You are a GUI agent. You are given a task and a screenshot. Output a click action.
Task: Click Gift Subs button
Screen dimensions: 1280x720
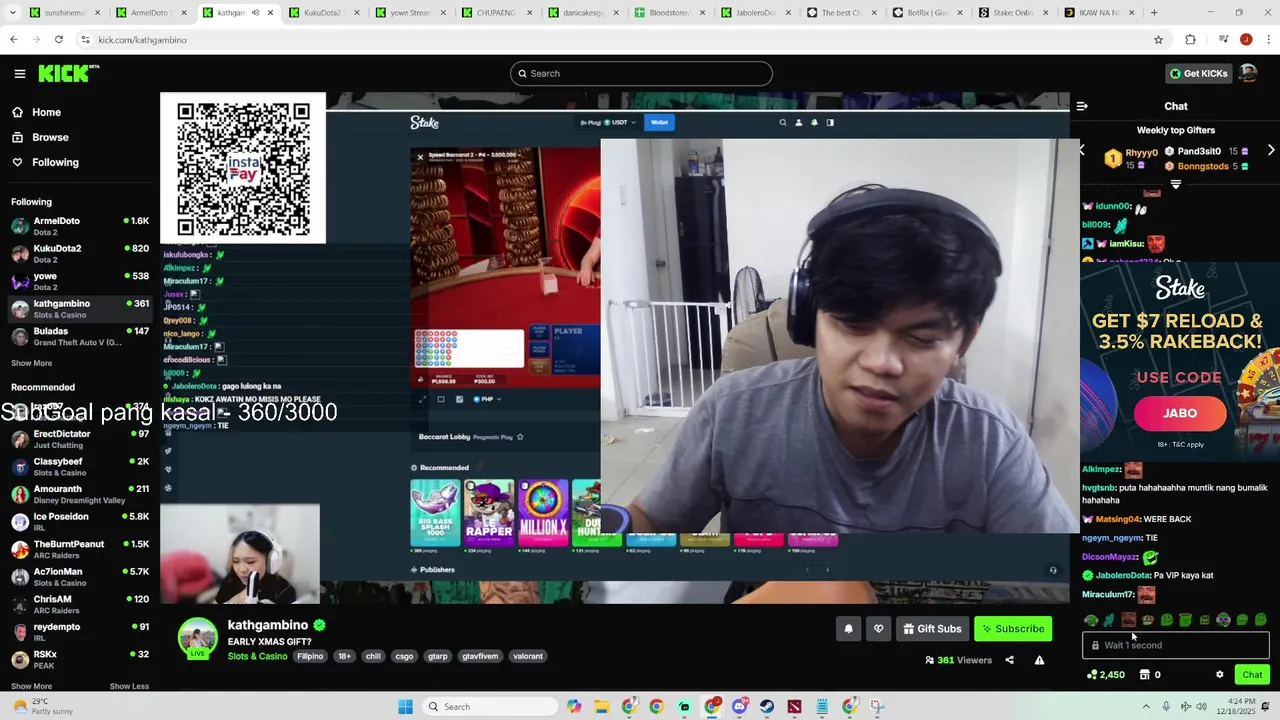coord(932,629)
